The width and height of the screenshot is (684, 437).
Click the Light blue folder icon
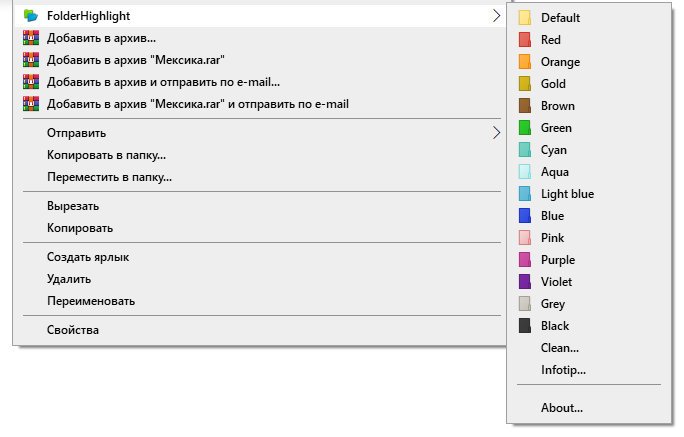[x=525, y=194]
